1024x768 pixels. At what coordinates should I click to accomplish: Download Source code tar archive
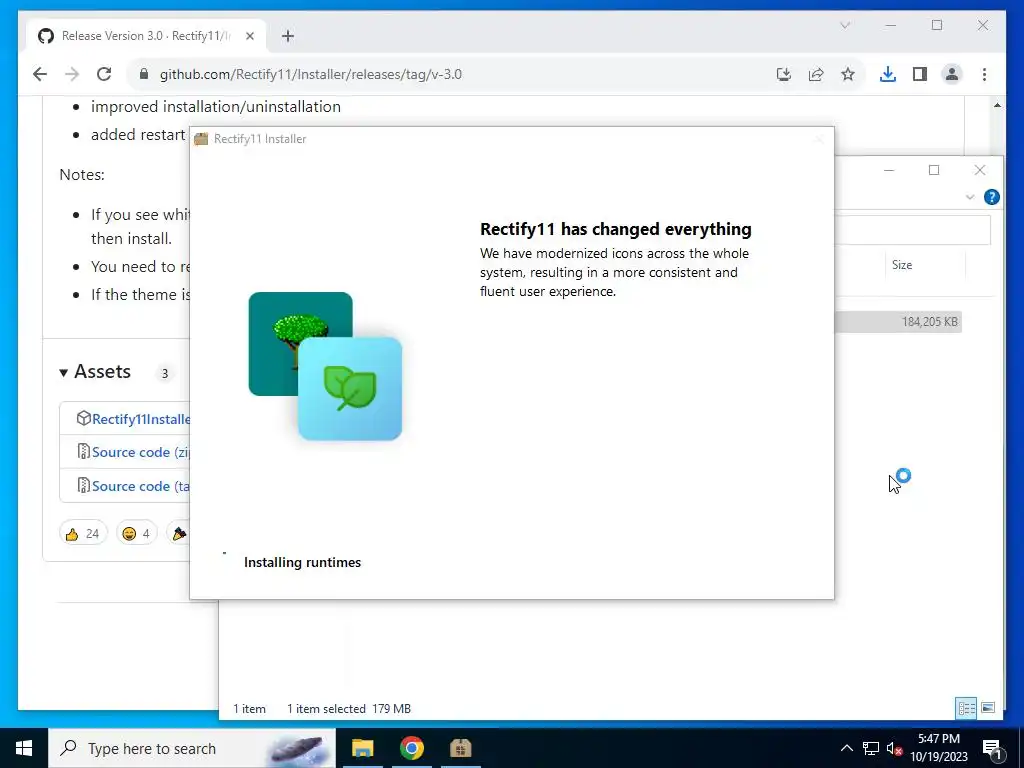pos(140,486)
